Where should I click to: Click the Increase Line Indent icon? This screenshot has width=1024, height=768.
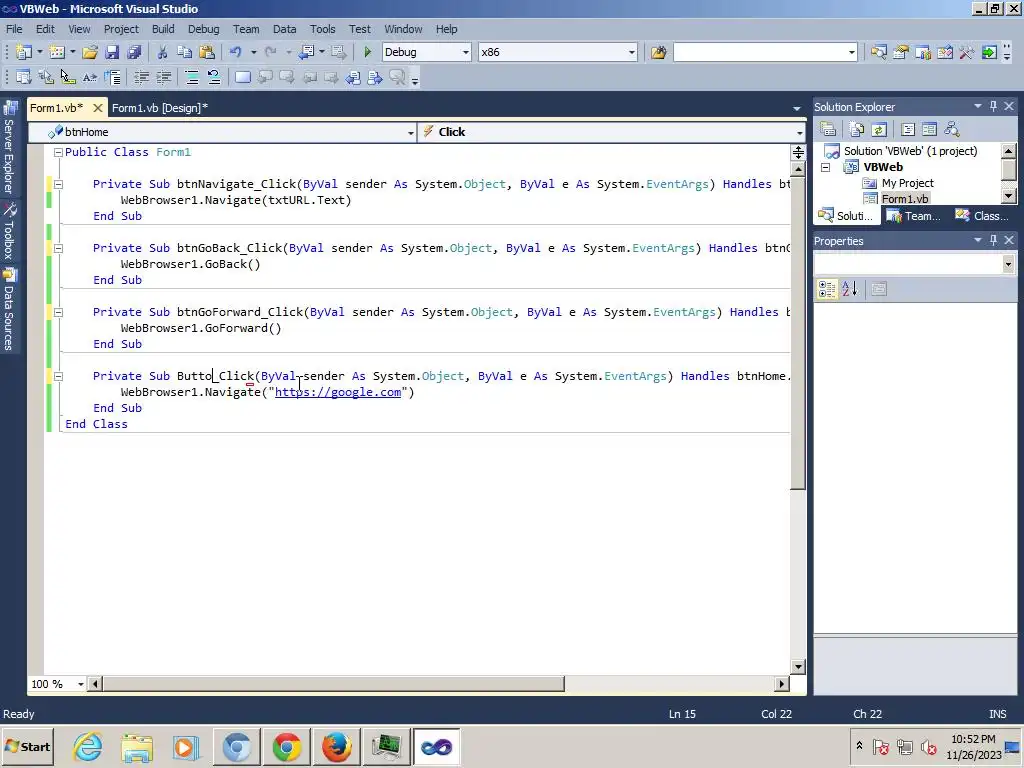click(164, 77)
